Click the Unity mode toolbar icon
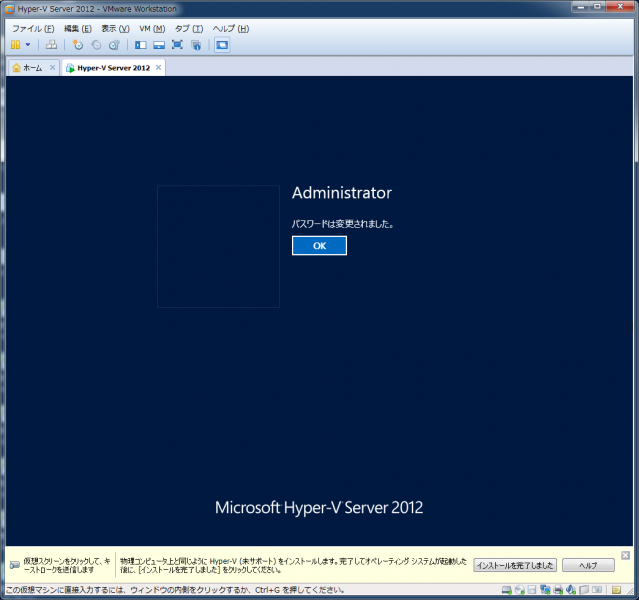Image resolution: width=639 pixels, height=600 pixels. 196,45
